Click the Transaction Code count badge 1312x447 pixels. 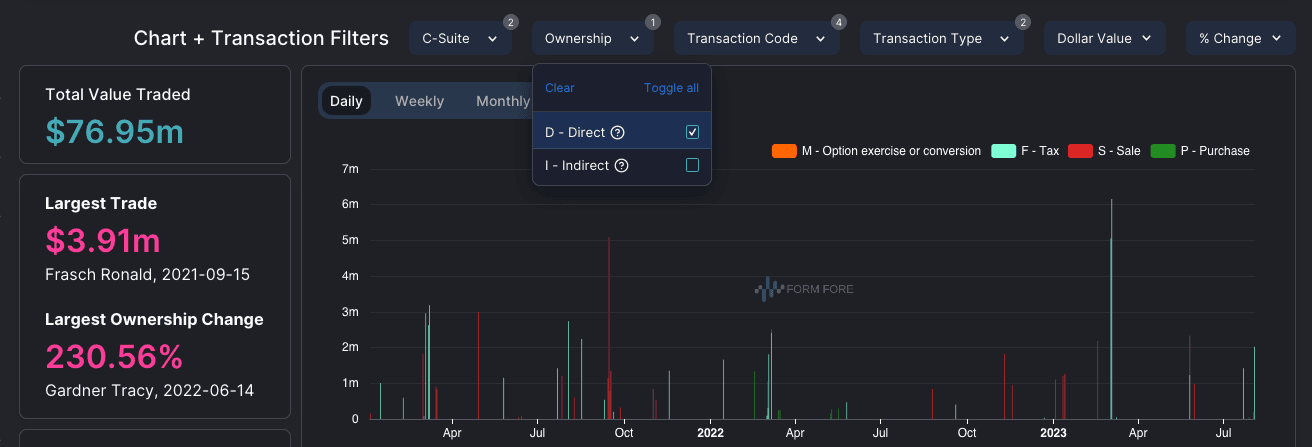(x=838, y=22)
